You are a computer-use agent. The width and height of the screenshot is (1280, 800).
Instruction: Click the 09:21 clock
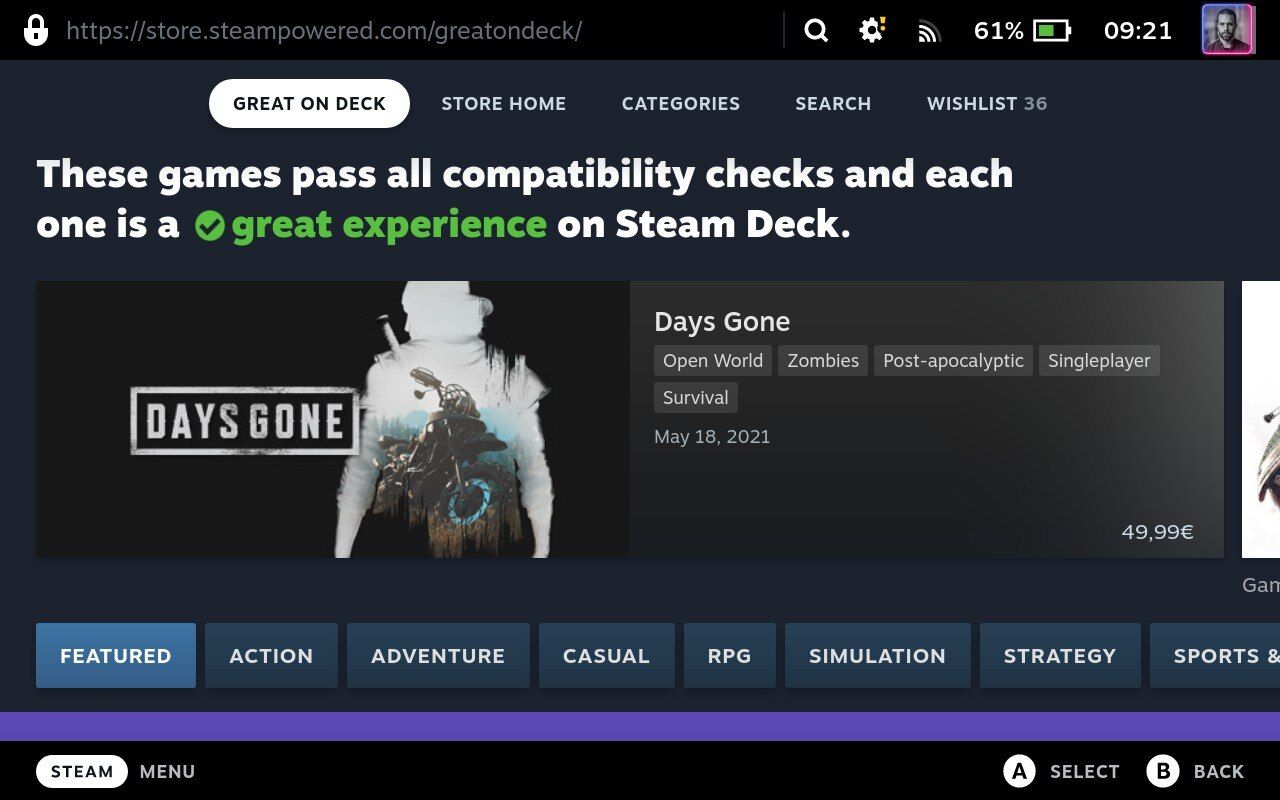(x=1138, y=31)
